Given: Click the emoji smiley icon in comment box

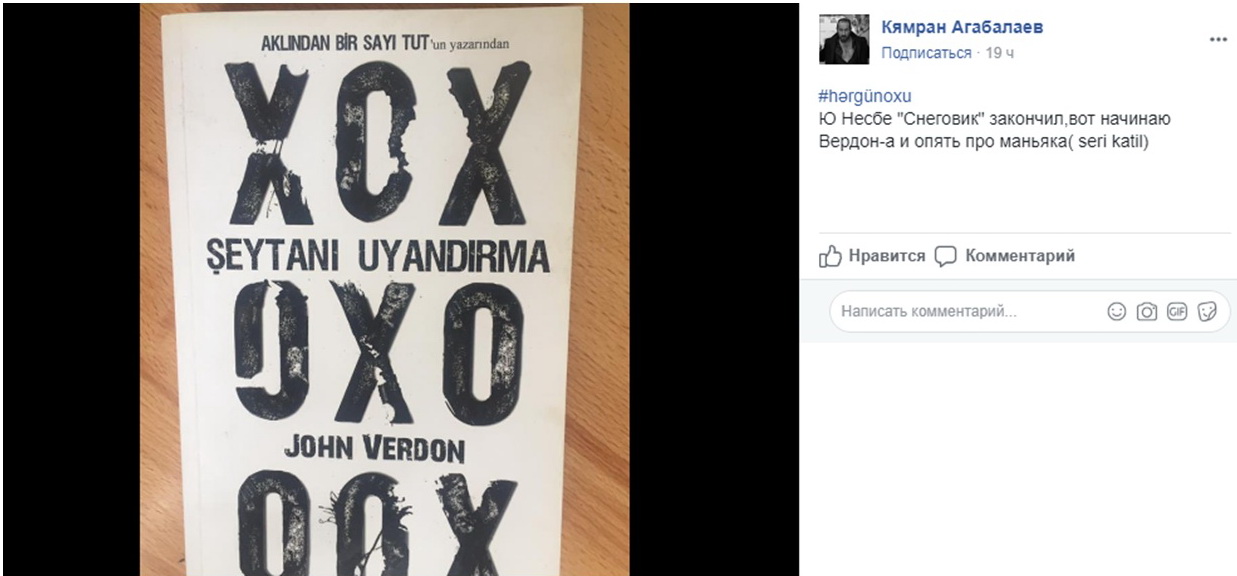Looking at the screenshot, I should click(x=1117, y=312).
